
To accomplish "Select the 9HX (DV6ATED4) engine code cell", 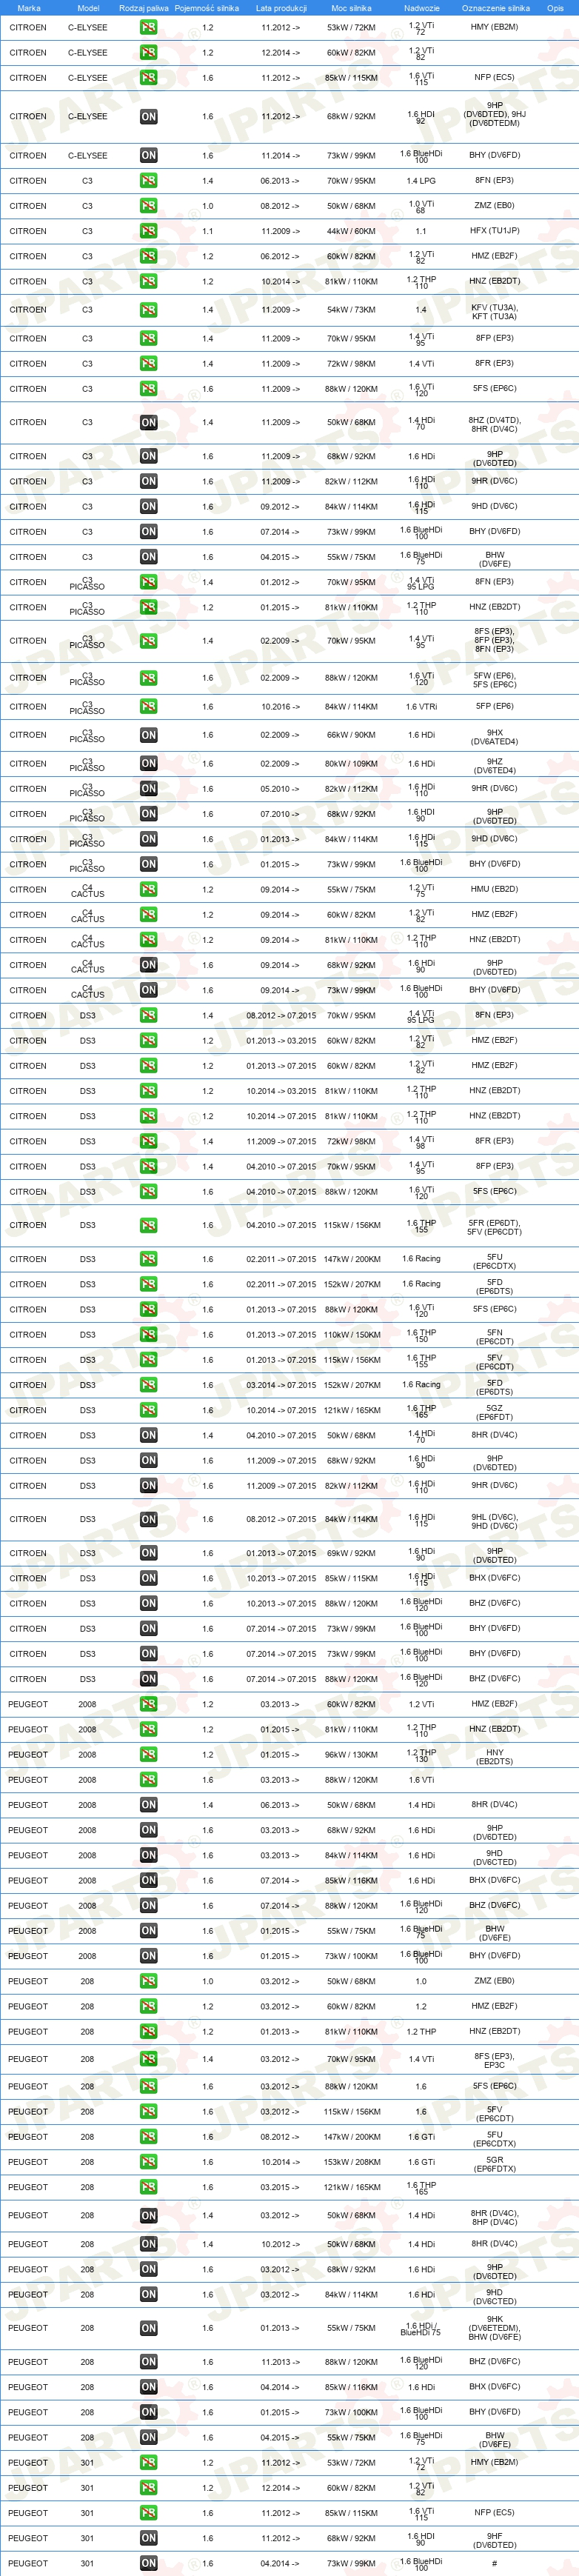I will tap(495, 736).
